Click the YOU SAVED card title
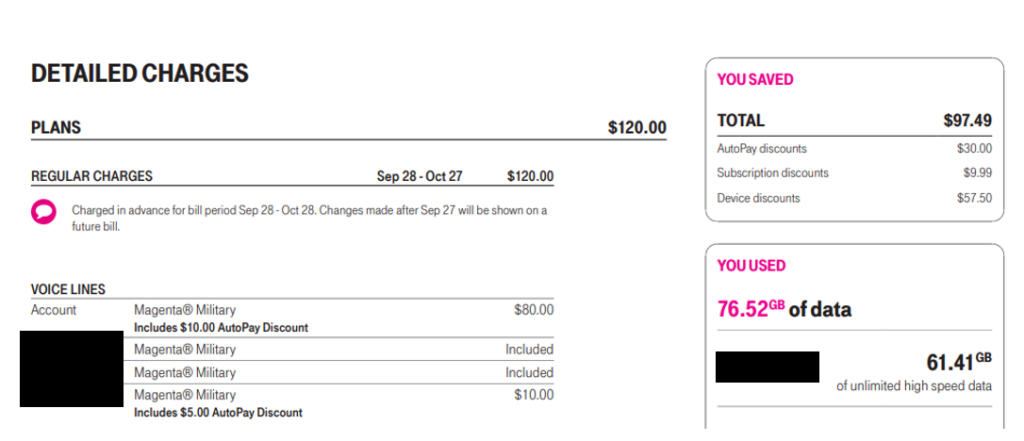1024x441 pixels. pyautogui.click(x=755, y=80)
